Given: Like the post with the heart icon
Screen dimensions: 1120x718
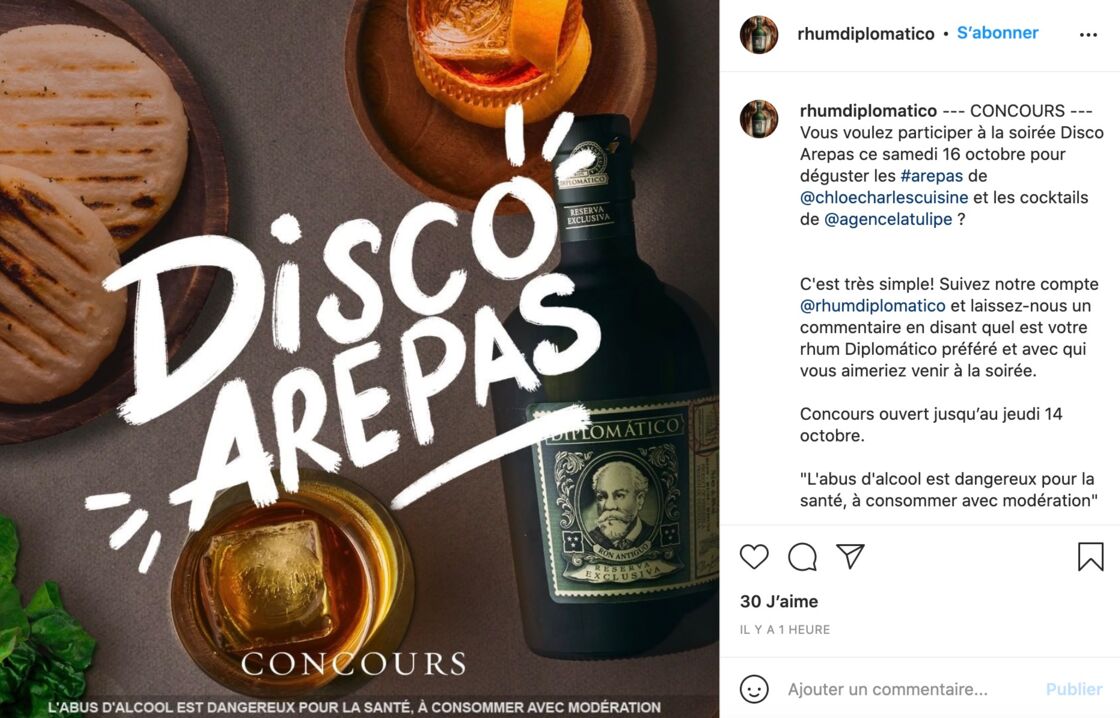Looking at the screenshot, I should (754, 557).
